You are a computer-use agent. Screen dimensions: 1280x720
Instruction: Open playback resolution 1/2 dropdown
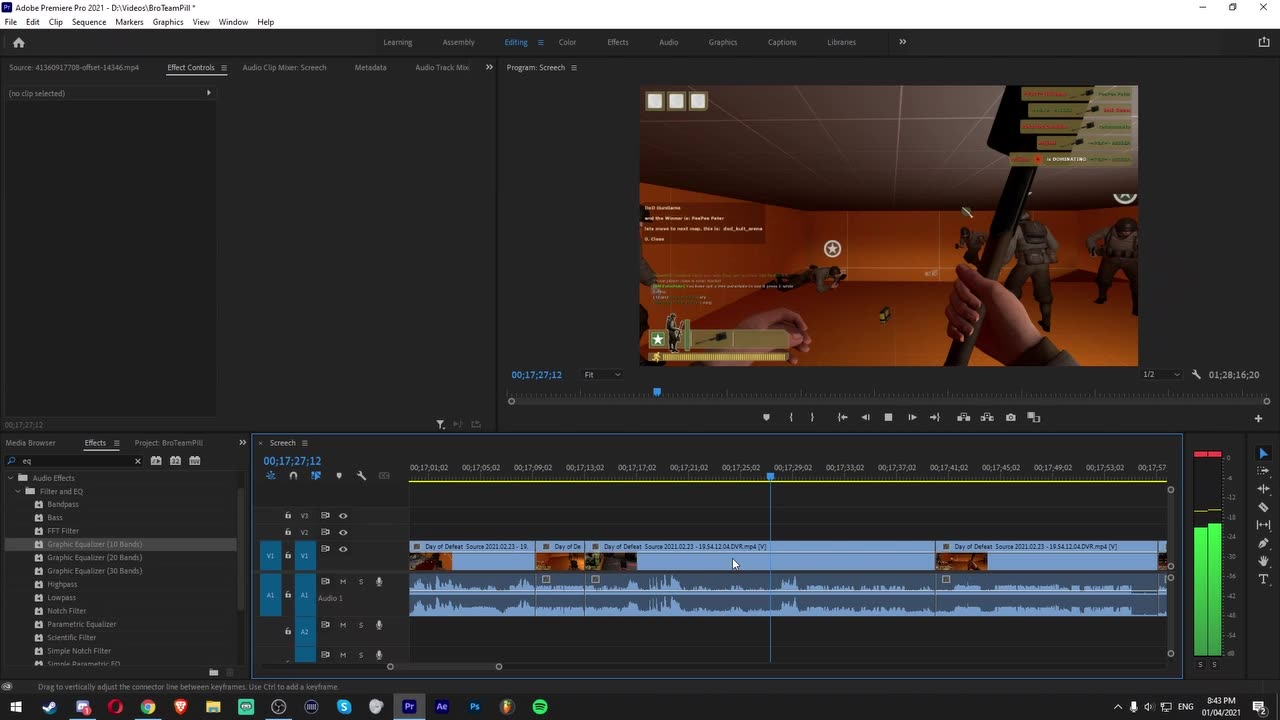point(1162,375)
